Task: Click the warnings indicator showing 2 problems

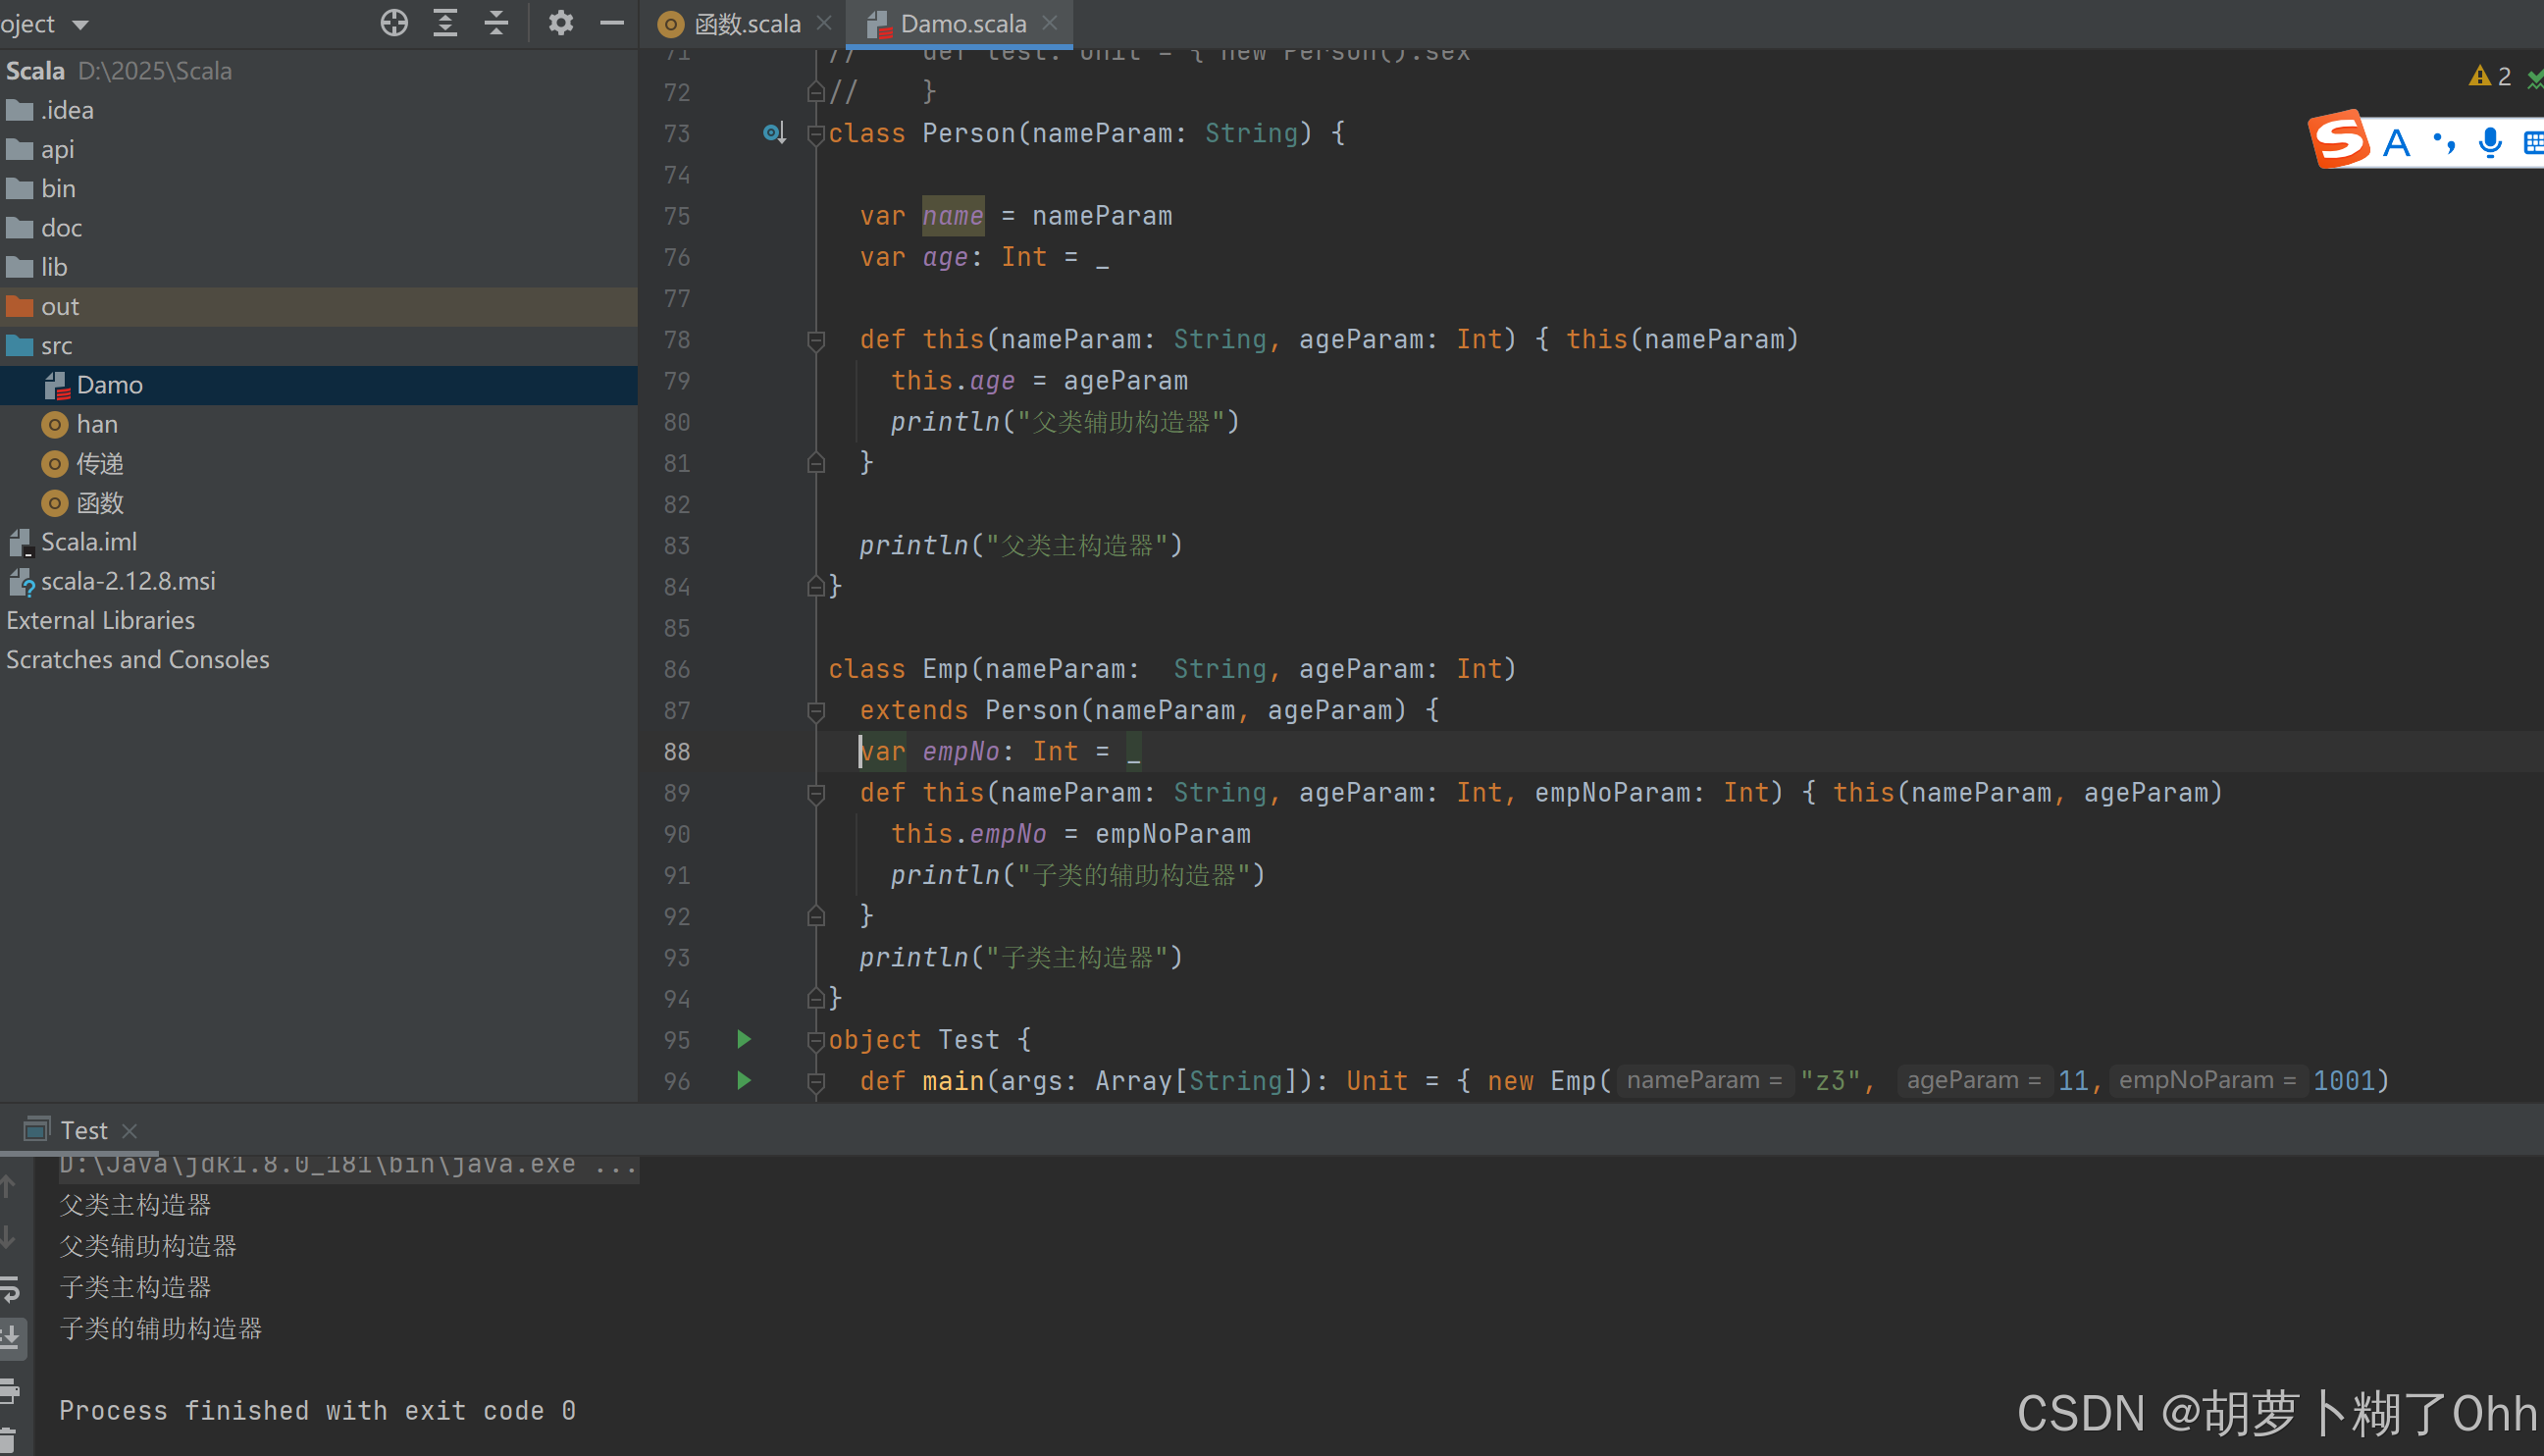Action: 2490,77
